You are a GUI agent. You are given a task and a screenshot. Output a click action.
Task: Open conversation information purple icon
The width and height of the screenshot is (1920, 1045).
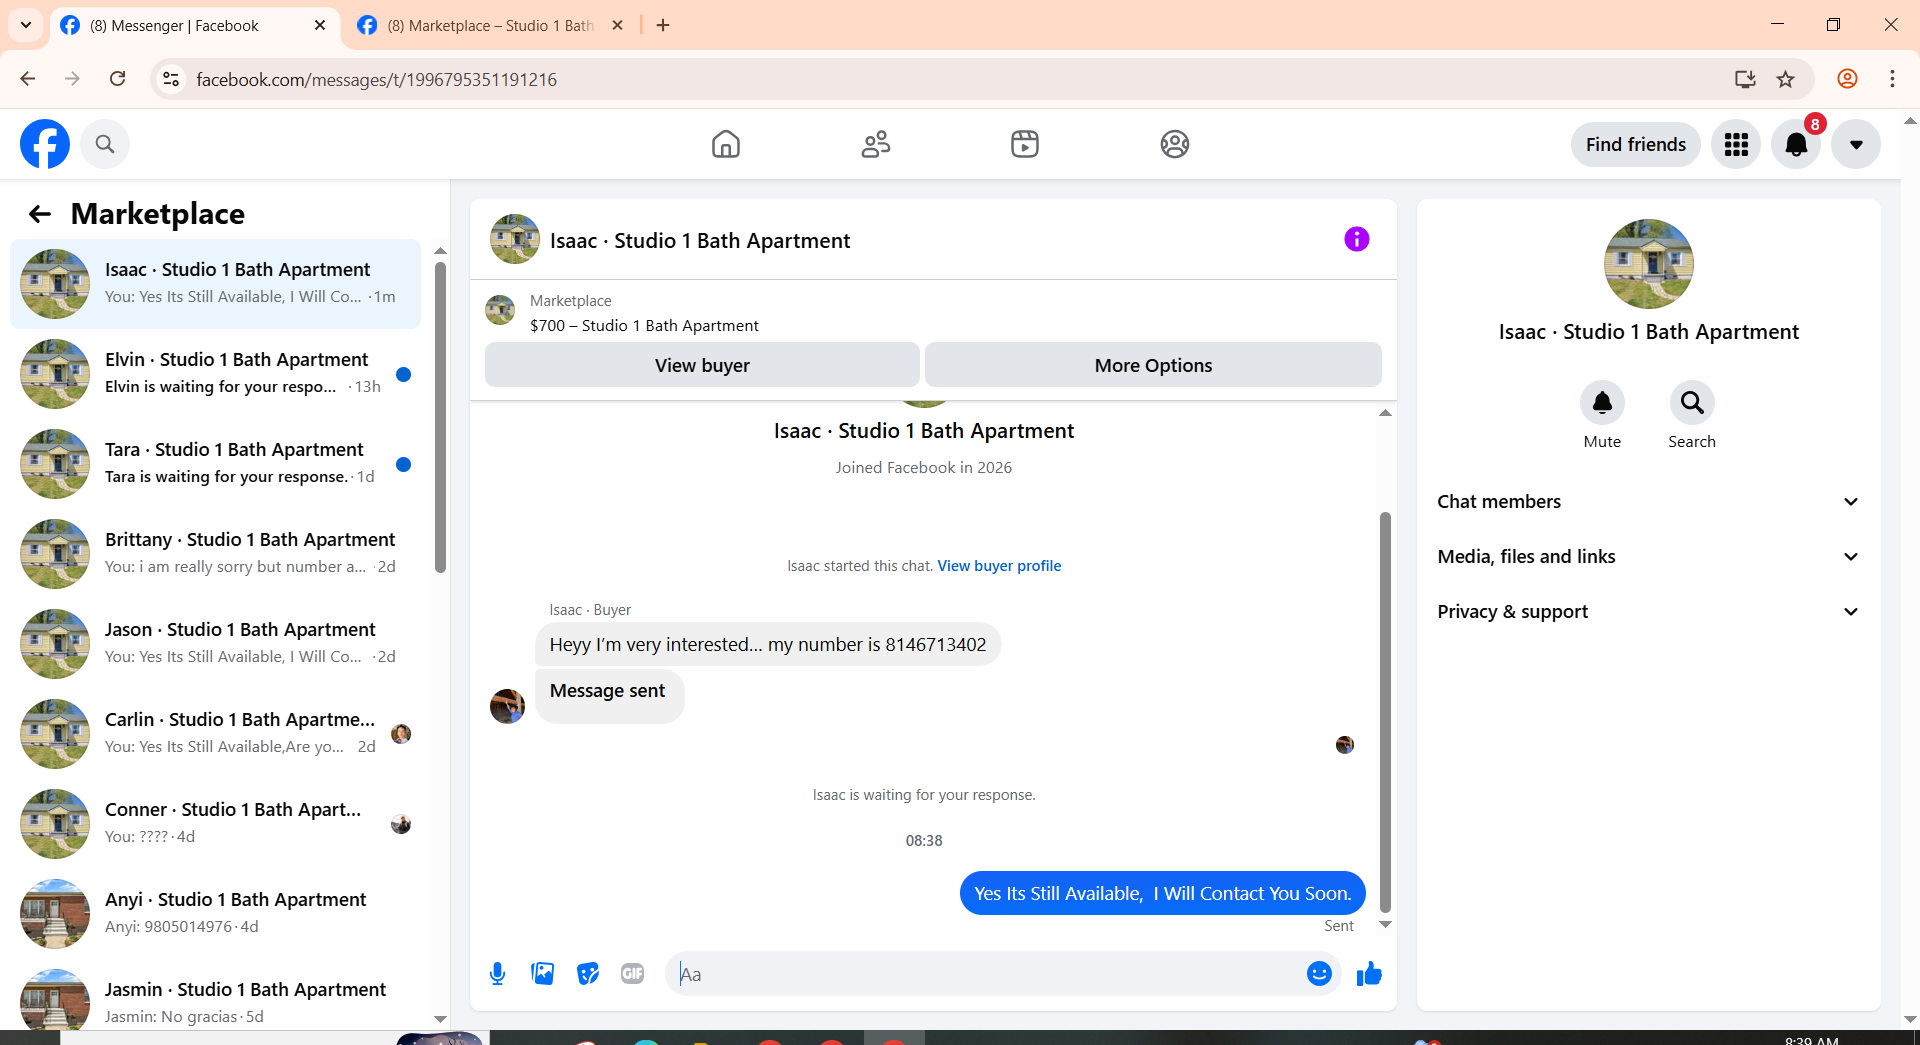click(x=1357, y=239)
